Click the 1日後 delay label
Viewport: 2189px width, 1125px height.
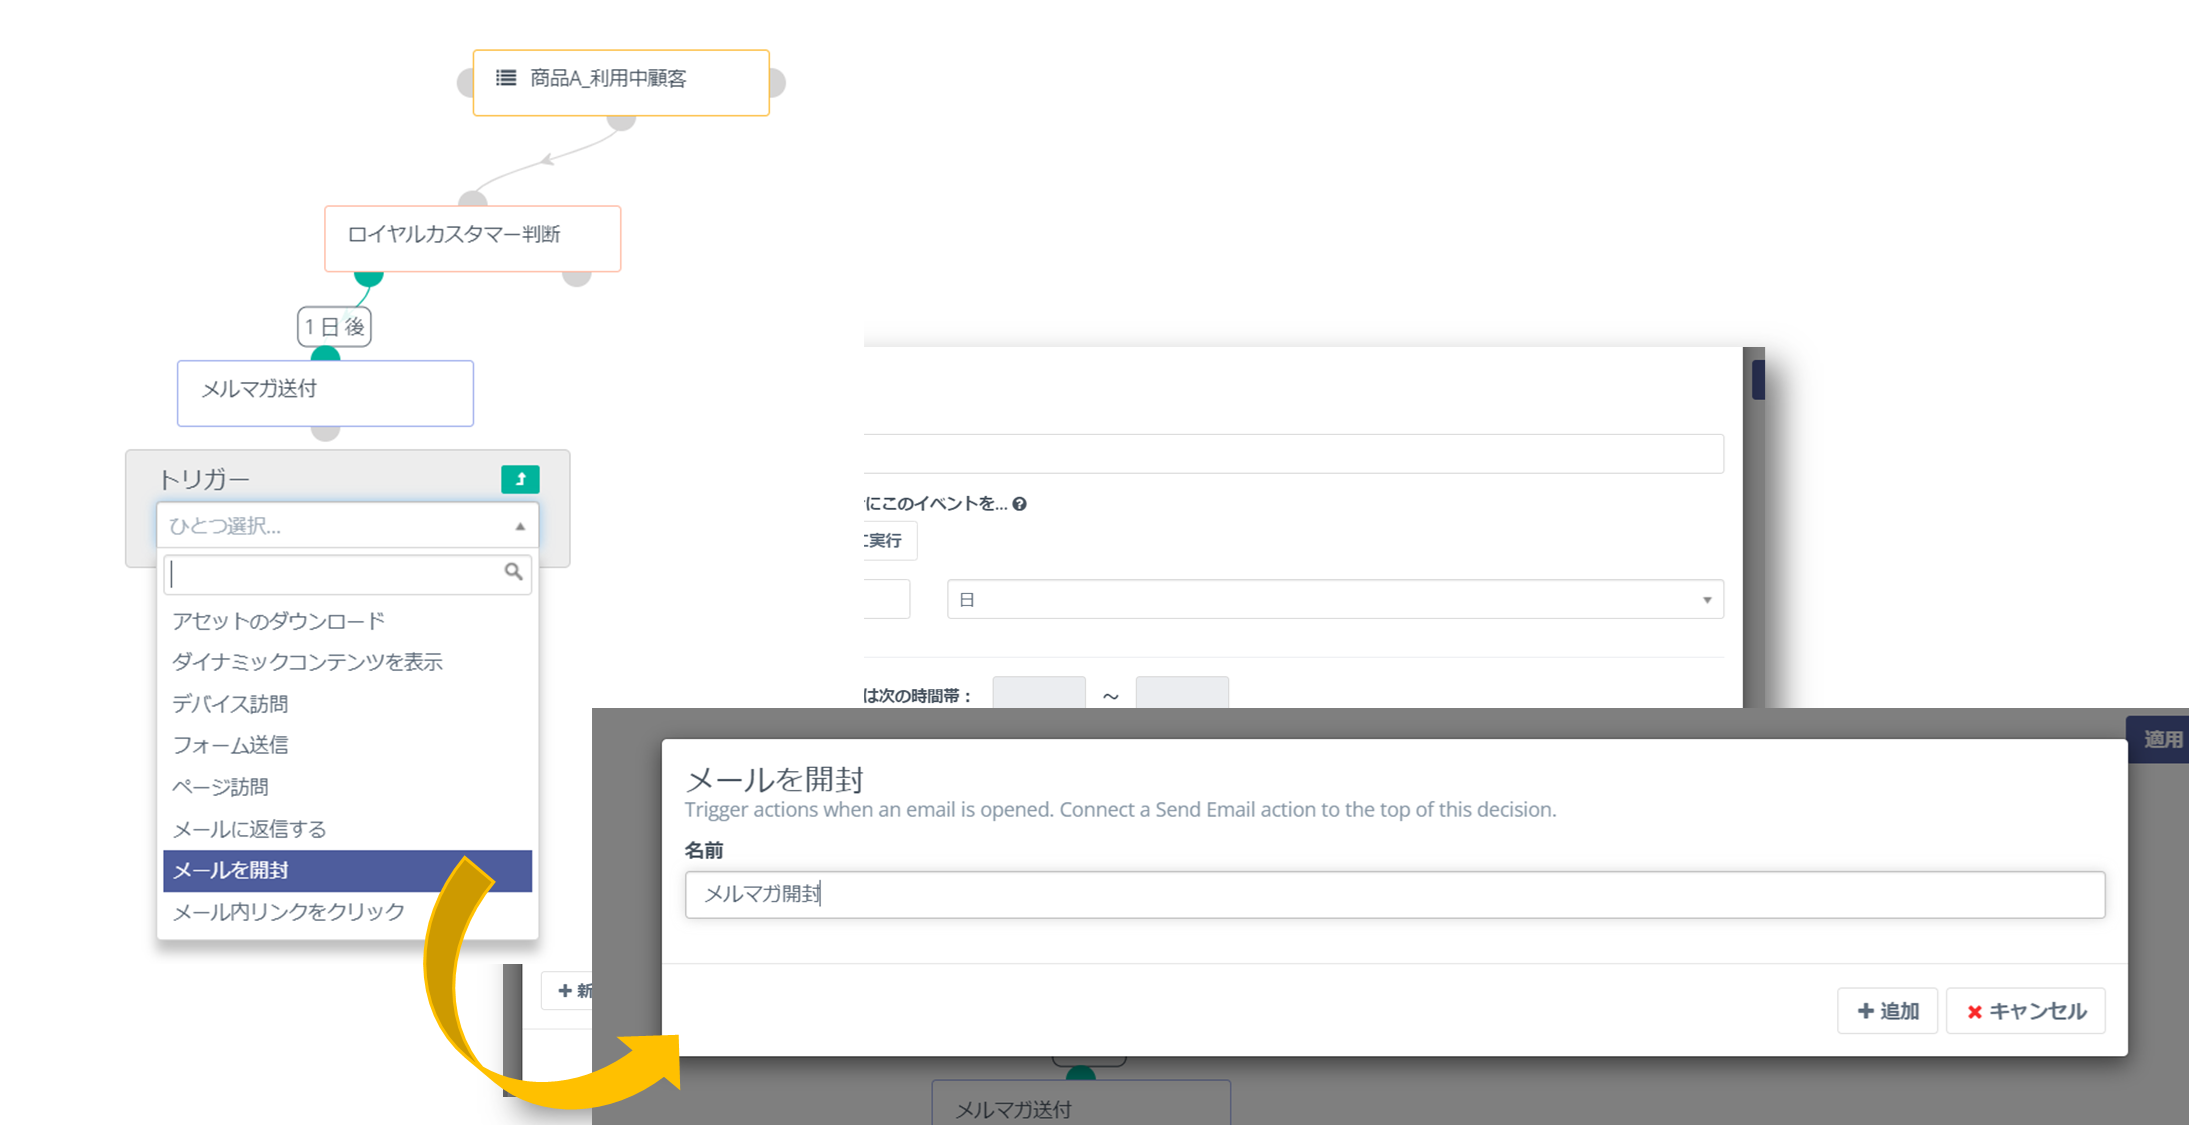point(334,327)
